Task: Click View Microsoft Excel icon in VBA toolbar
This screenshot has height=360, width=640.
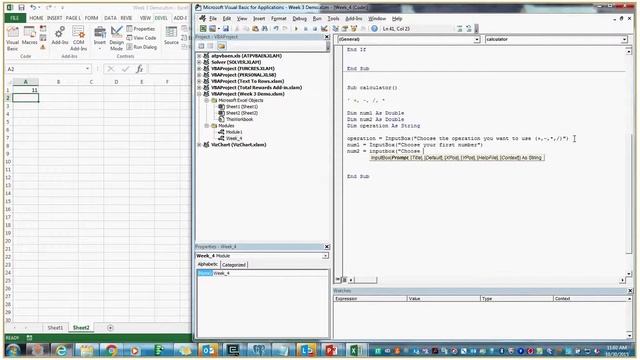Action: click(203, 29)
